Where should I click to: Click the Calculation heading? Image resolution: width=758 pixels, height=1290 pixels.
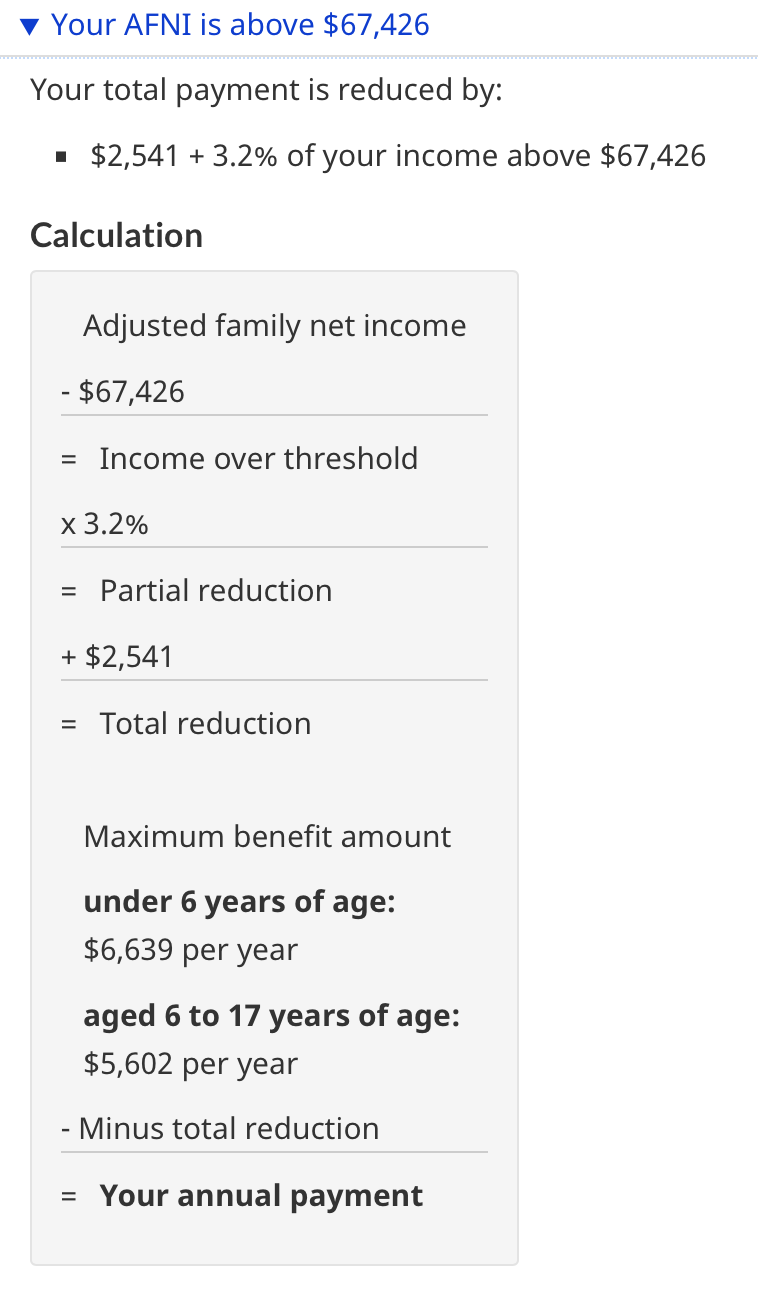[117, 236]
